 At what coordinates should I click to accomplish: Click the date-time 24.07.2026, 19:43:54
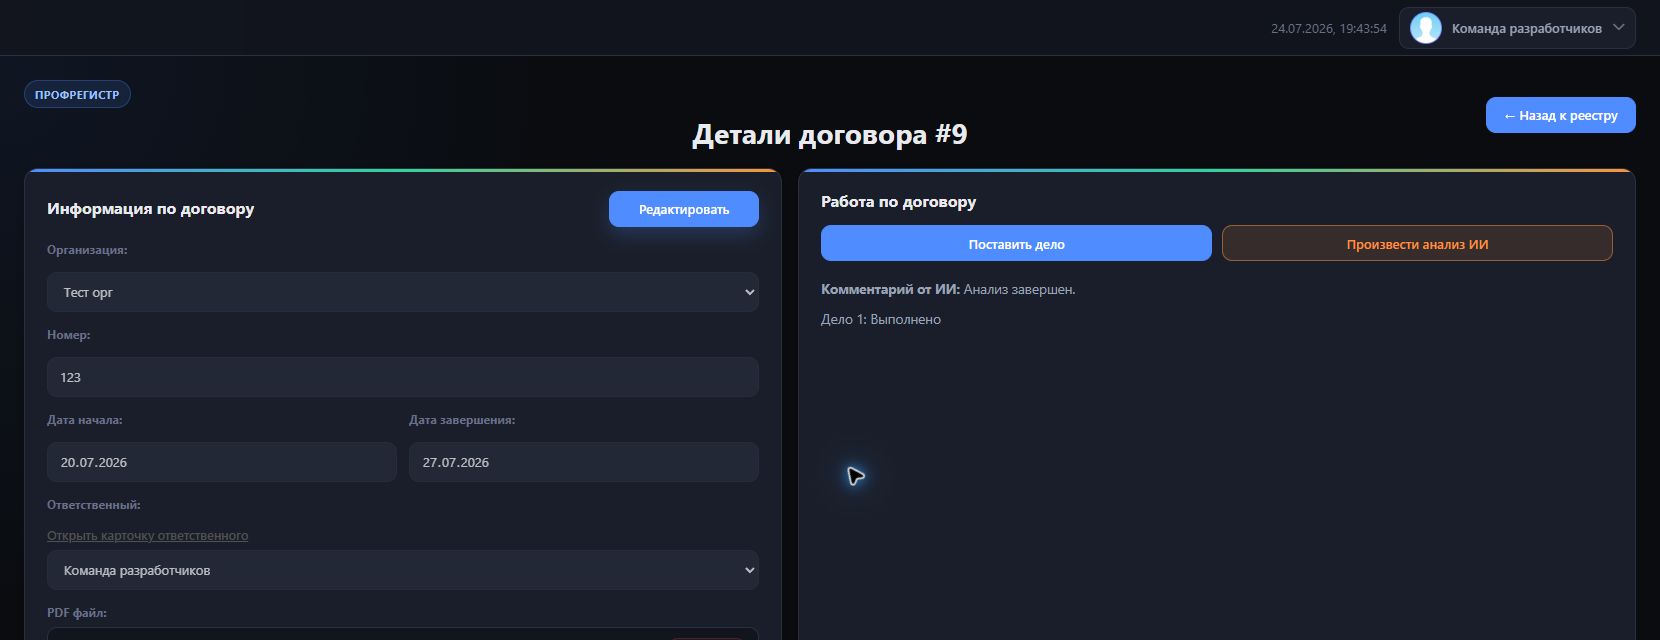pos(1328,28)
